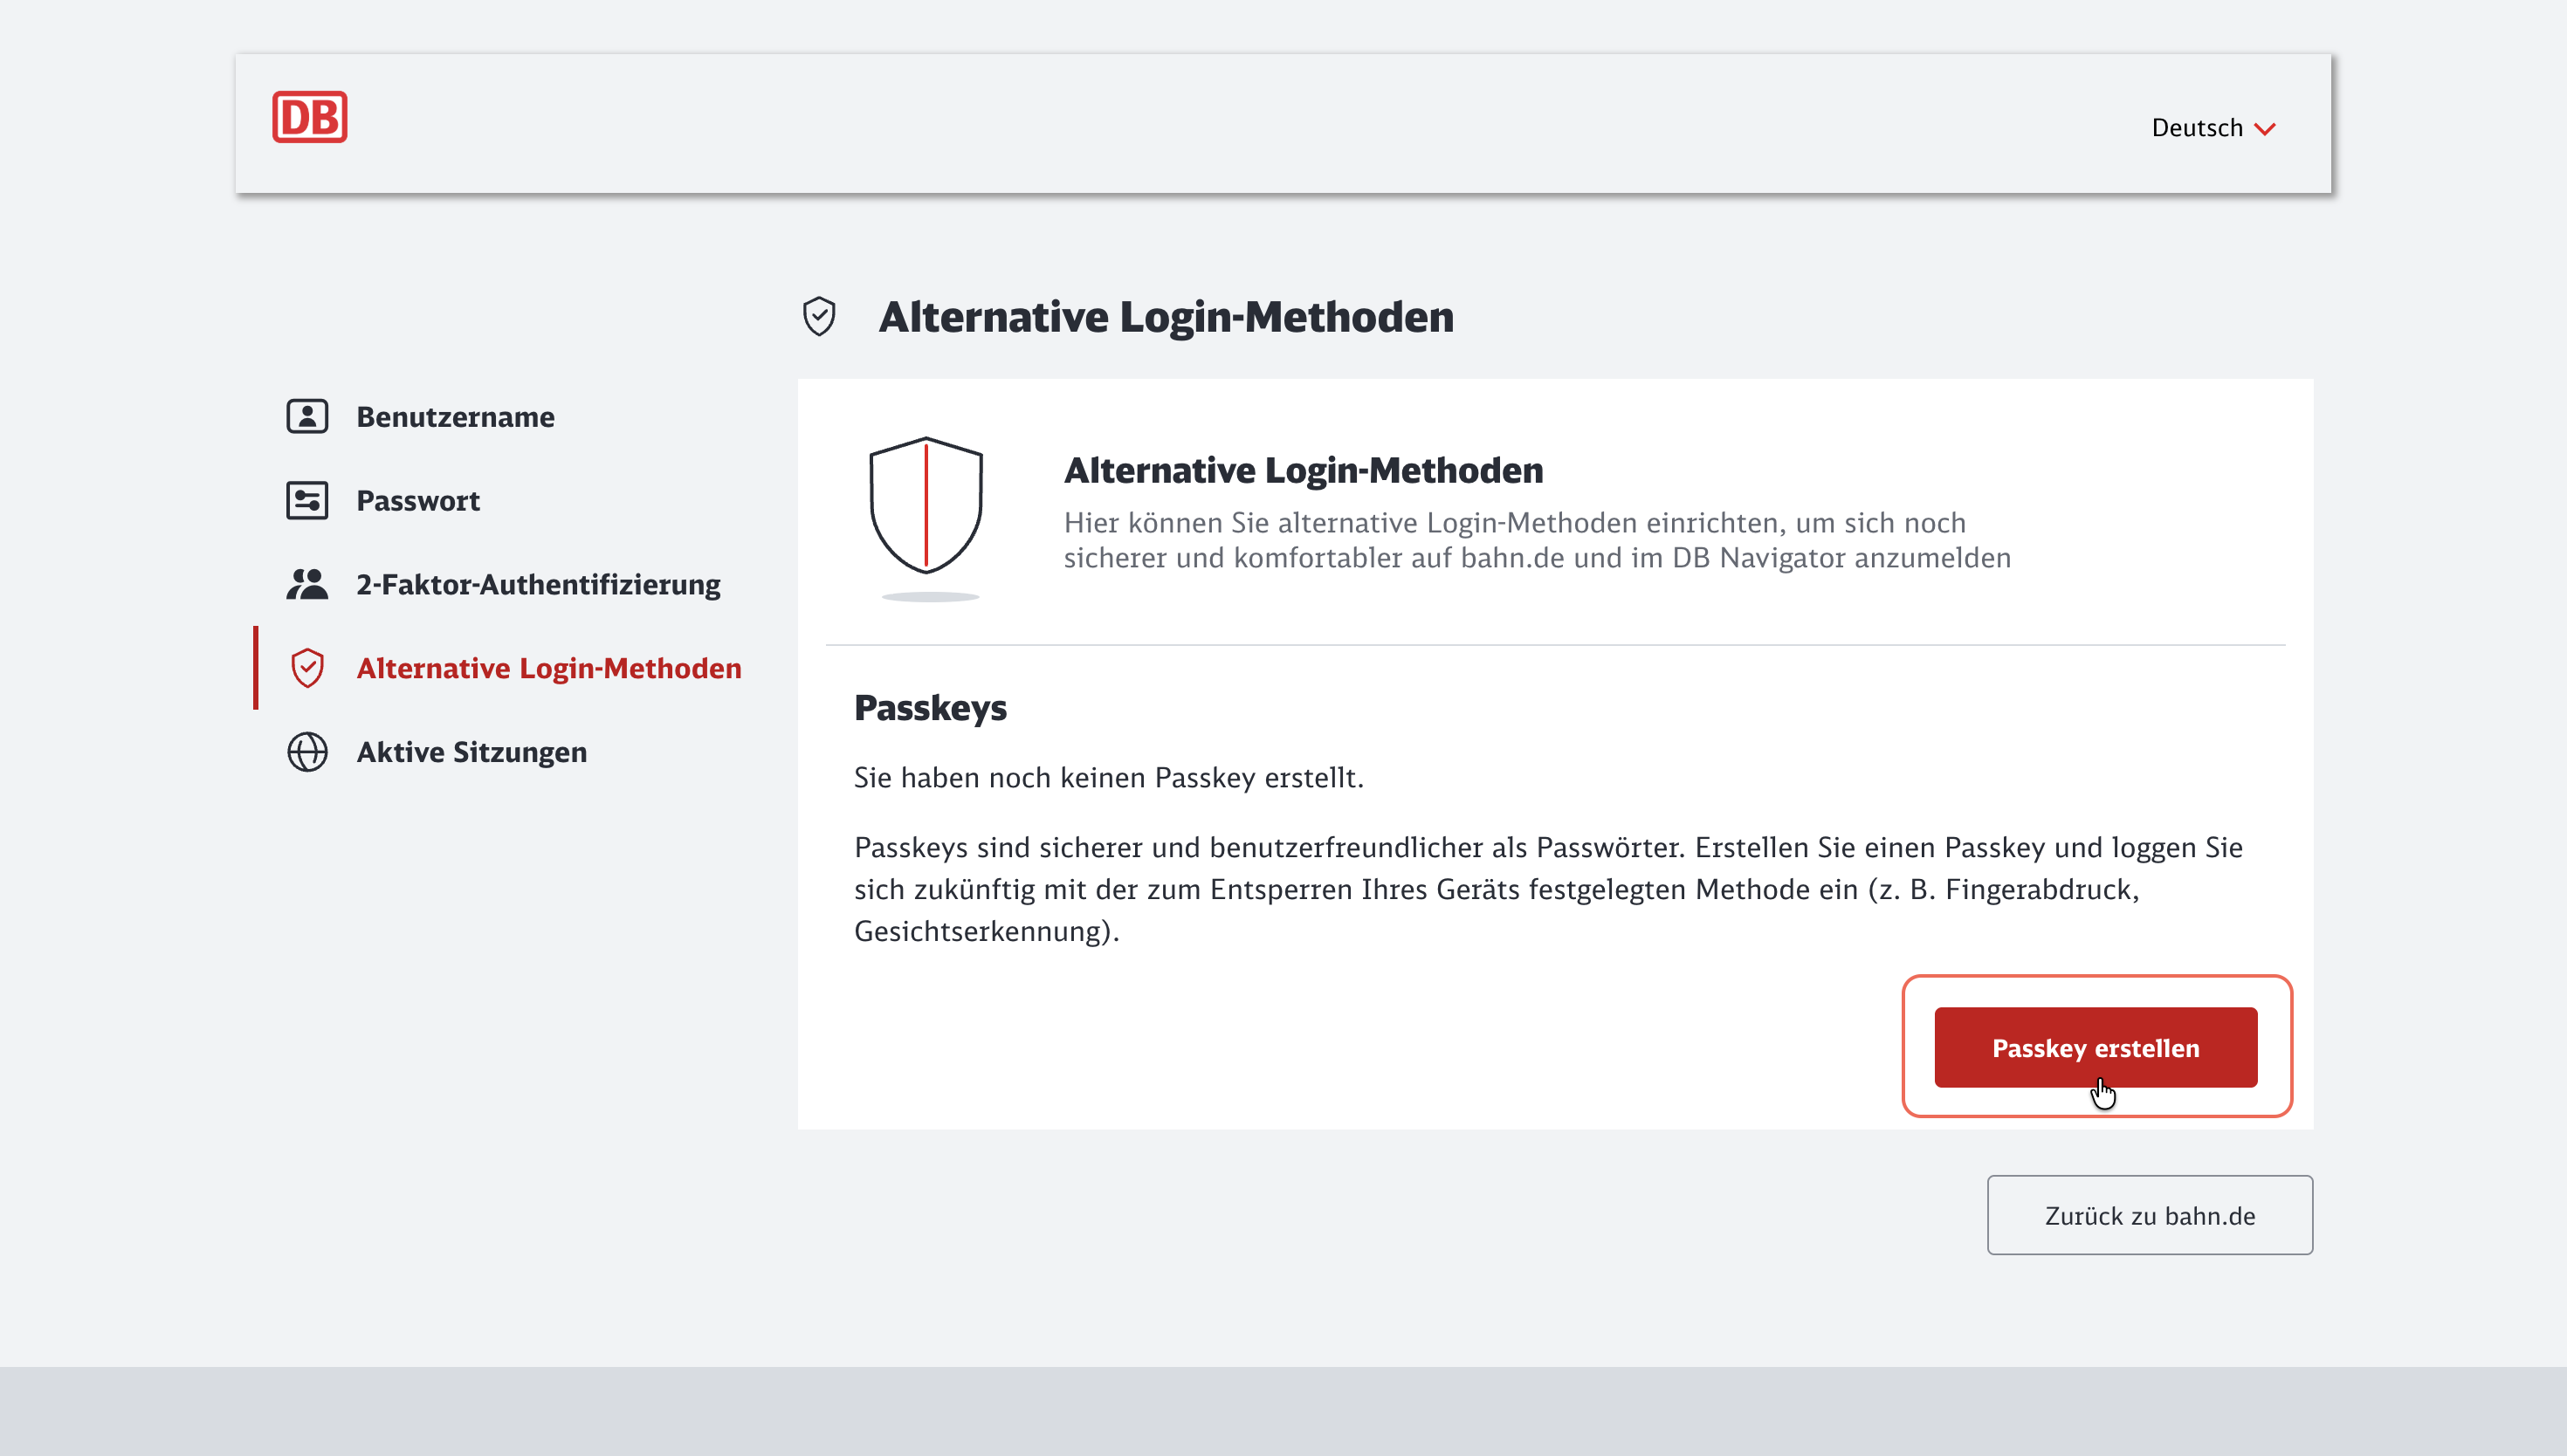Click the Aktive Sitzungen globe icon
The width and height of the screenshot is (2567, 1456).
(x=307, y=752)
